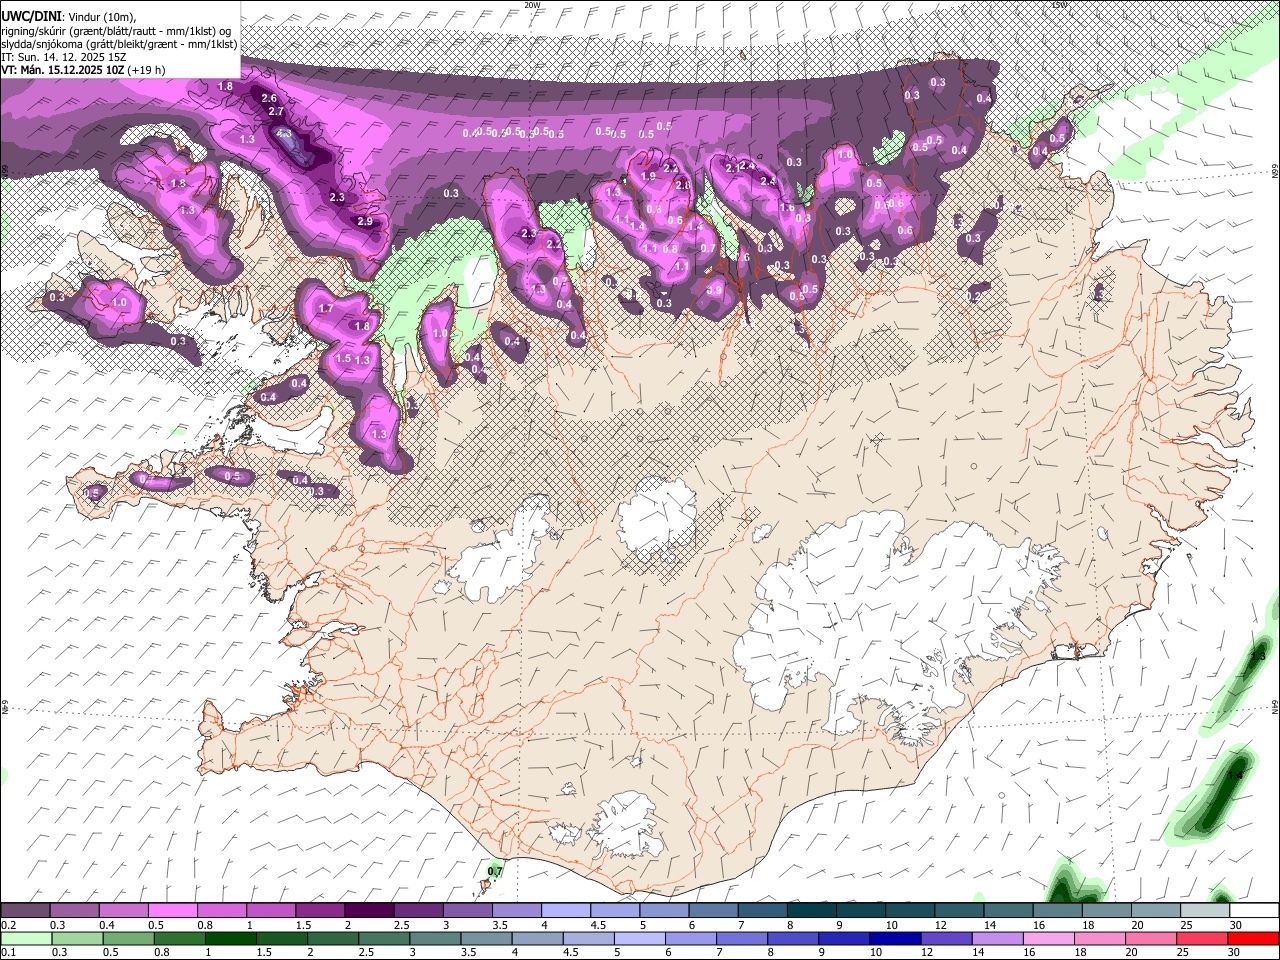The height and width of the screenshot is (960, 1280).
Task: Click the 14 label in the lower legend row
Action: [x=979, y=952]
